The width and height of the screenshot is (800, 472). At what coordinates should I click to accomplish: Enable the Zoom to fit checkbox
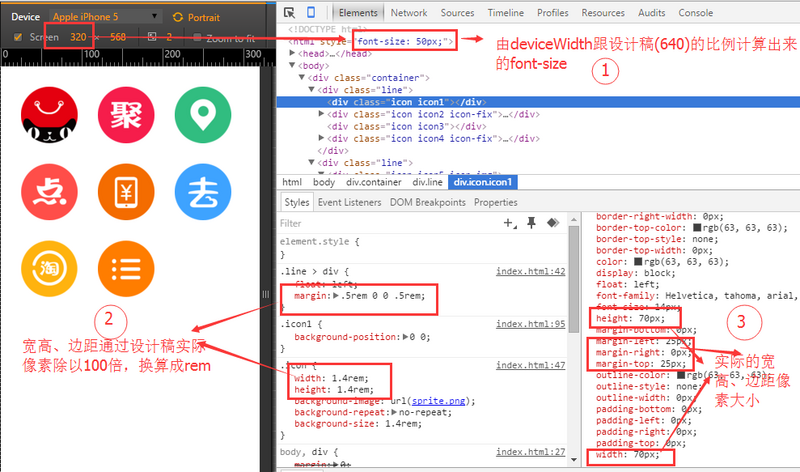tap(197, 37)
